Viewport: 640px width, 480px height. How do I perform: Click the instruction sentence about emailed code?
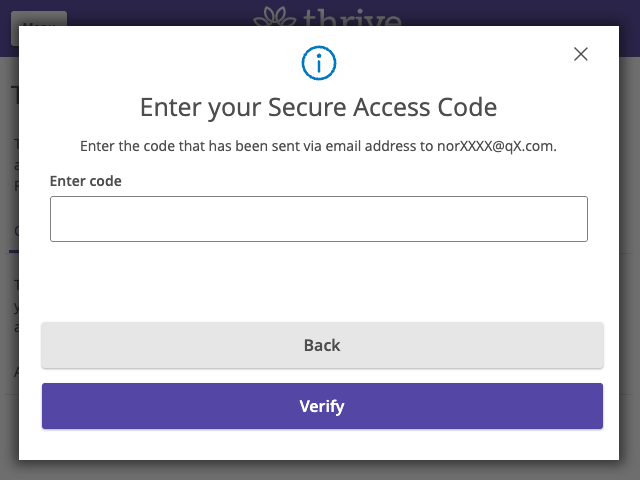(318, 146)
